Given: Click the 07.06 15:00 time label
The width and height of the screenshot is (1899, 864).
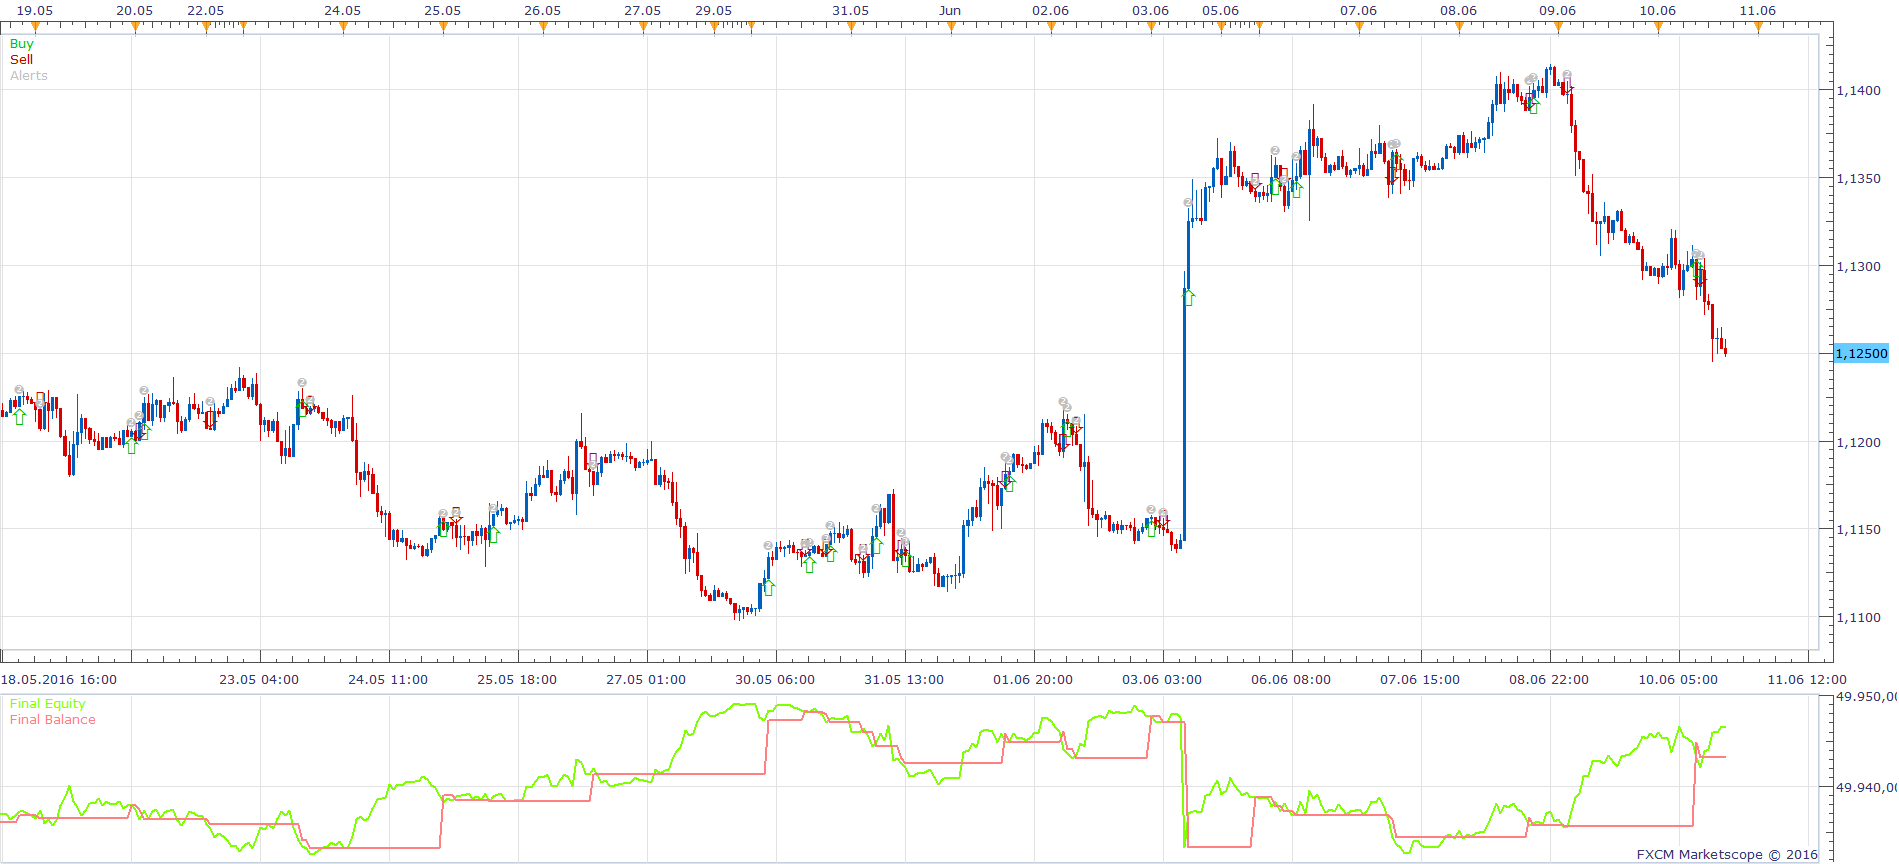Looking at the screenshot, I should 1420,680.
